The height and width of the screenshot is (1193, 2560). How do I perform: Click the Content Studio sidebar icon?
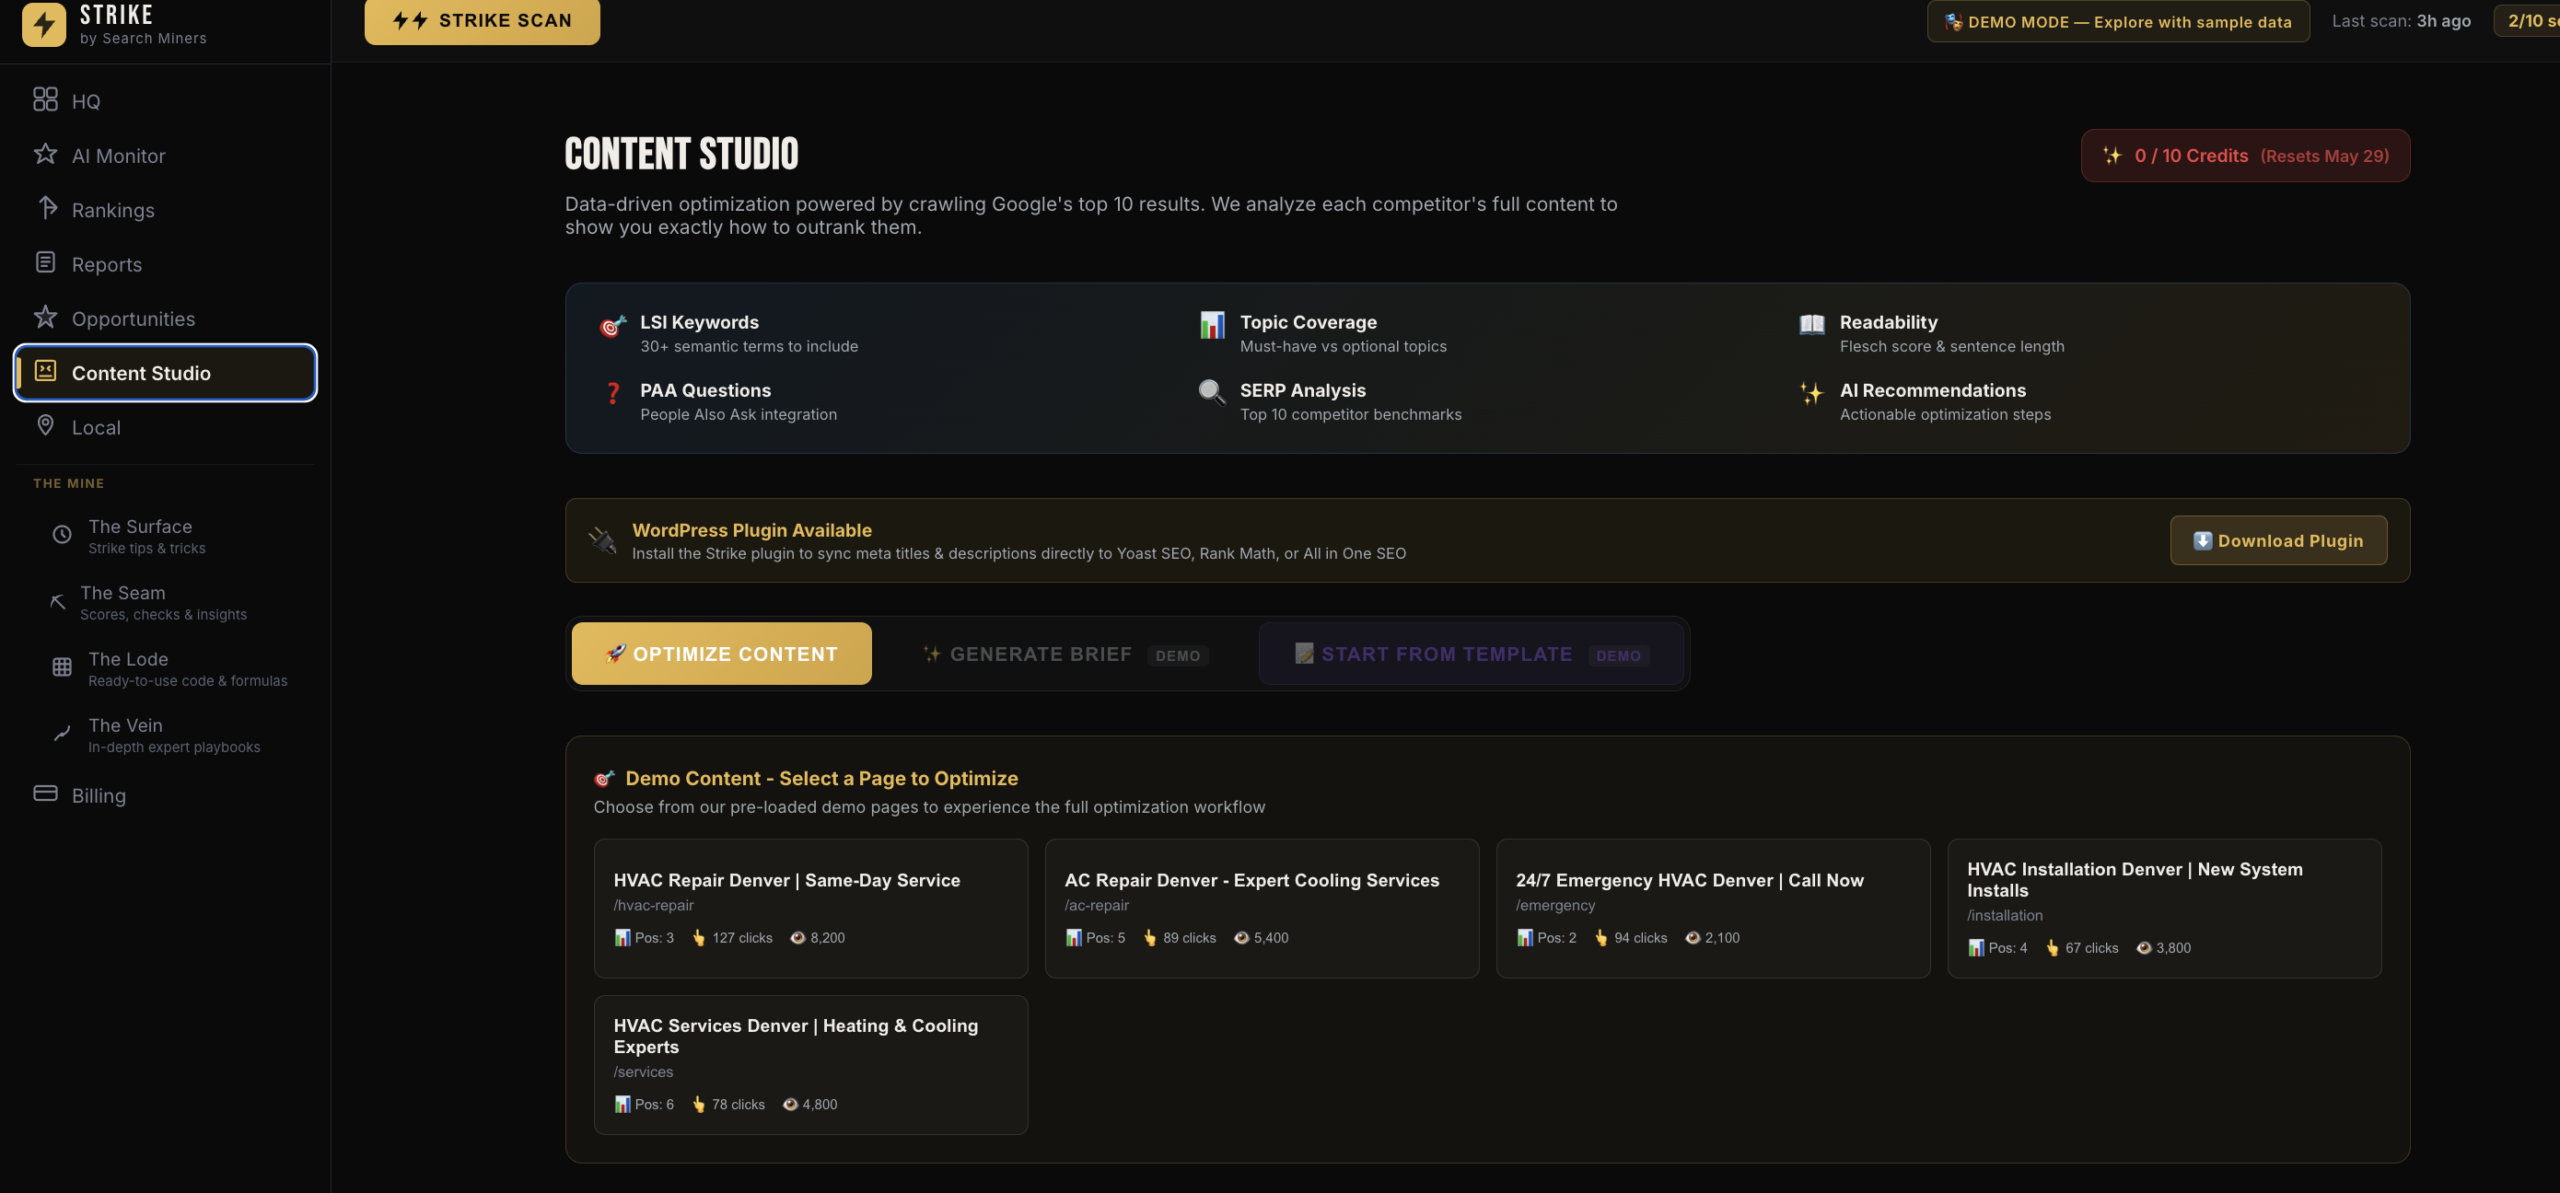tap(45, 371)
